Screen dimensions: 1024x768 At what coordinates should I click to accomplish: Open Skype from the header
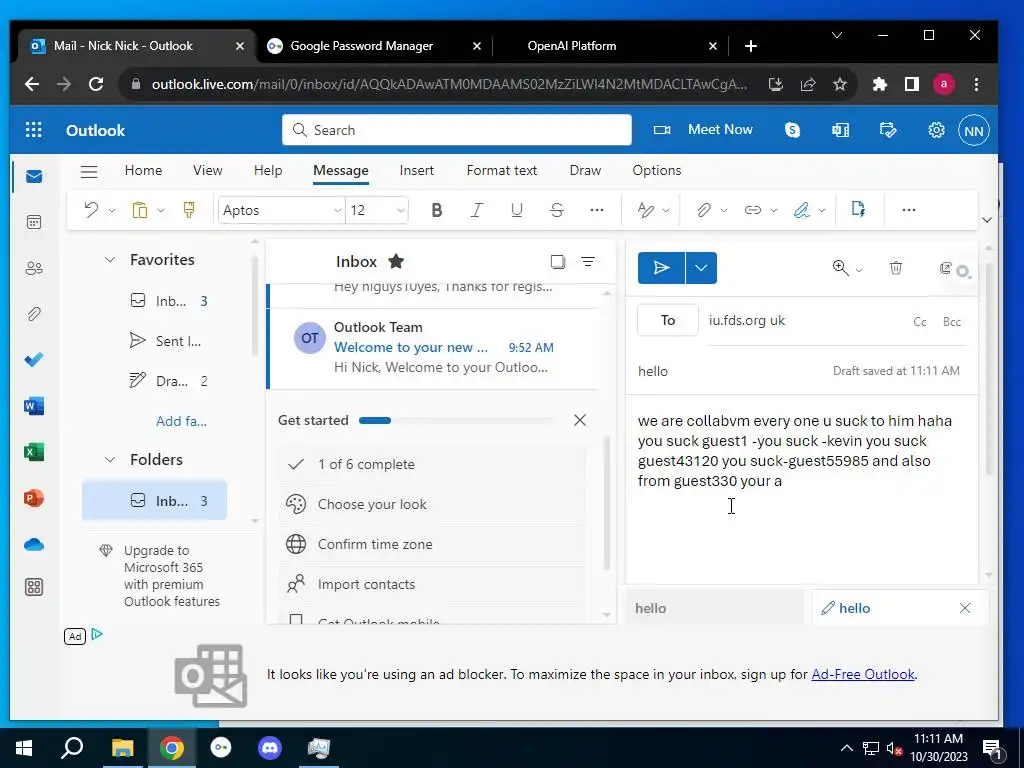pos(792,130)
